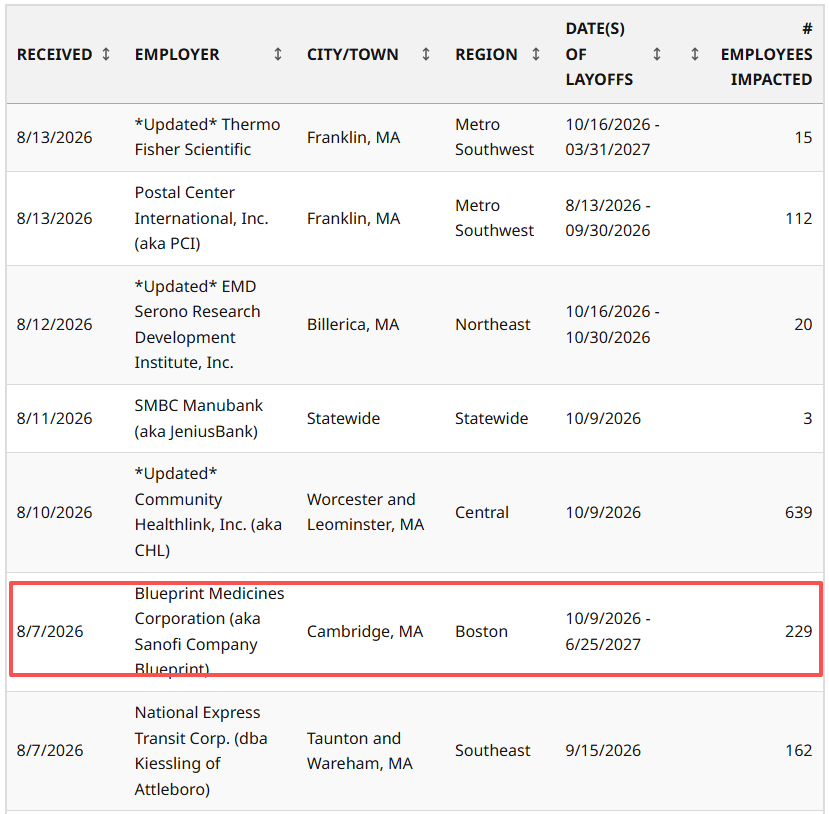Click employees impacted value 639
This screenshot has width=829, height=814.
point(798,512)
